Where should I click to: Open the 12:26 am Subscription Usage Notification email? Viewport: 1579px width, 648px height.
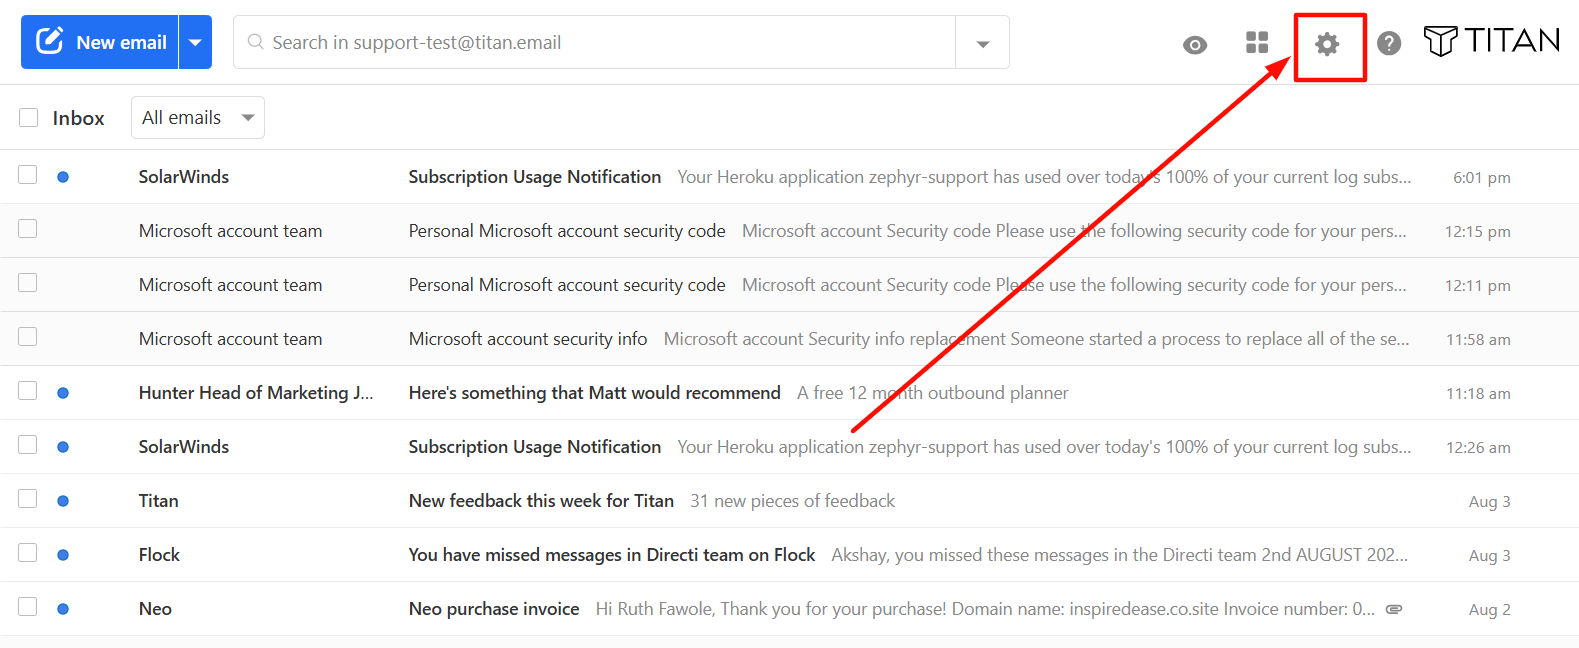click(789, 447)
